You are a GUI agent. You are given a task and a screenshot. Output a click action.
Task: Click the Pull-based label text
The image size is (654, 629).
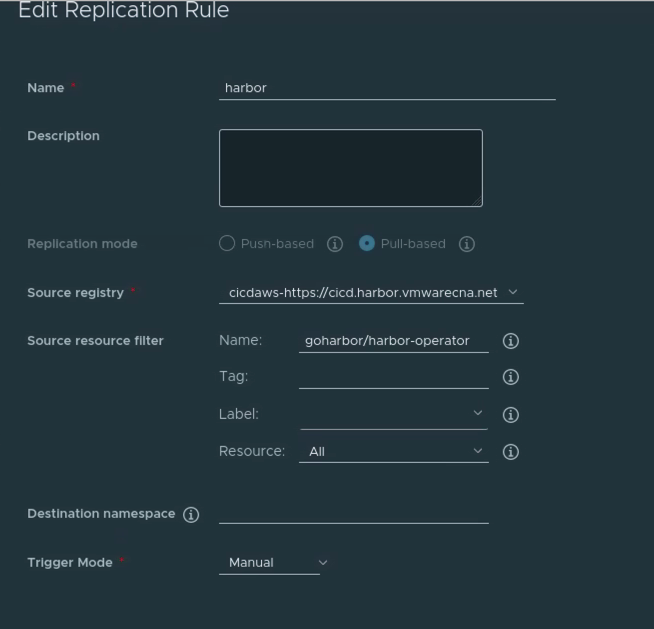pyautogui.click(x=413, y=244)
